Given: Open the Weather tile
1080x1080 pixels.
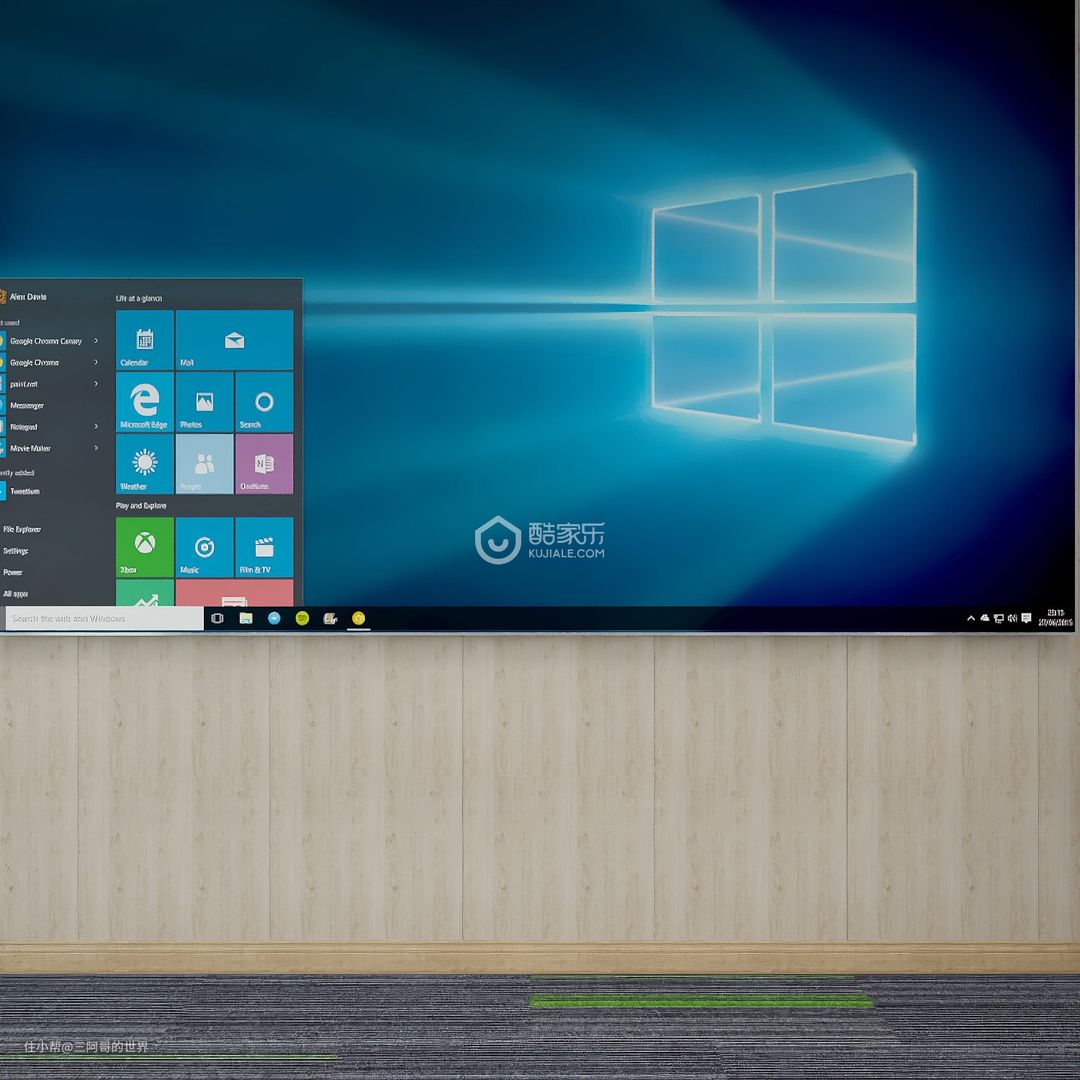Looking at the screenshot, I should 145,464.
